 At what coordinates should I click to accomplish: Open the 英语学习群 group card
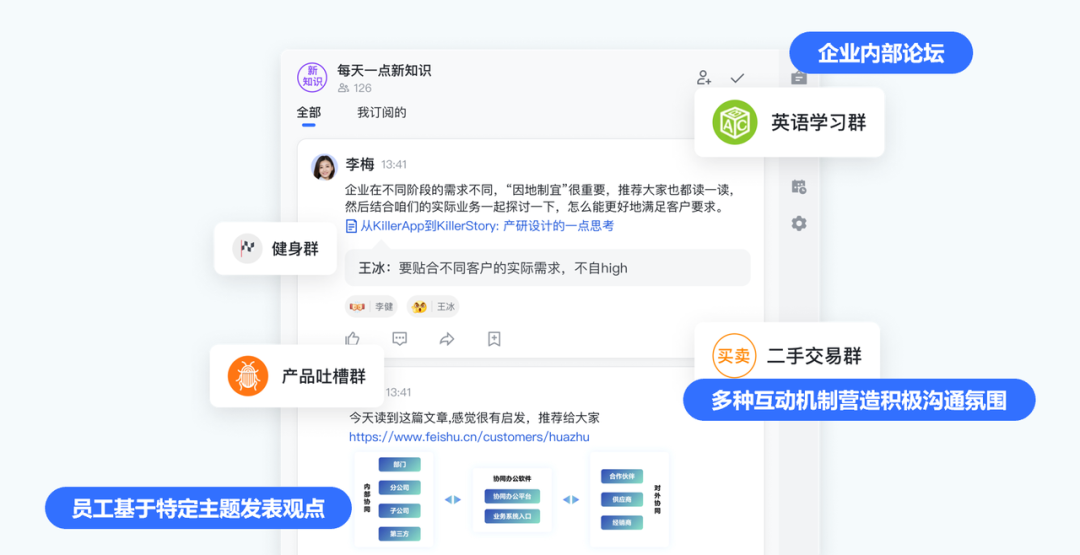(x=789, y=123)
